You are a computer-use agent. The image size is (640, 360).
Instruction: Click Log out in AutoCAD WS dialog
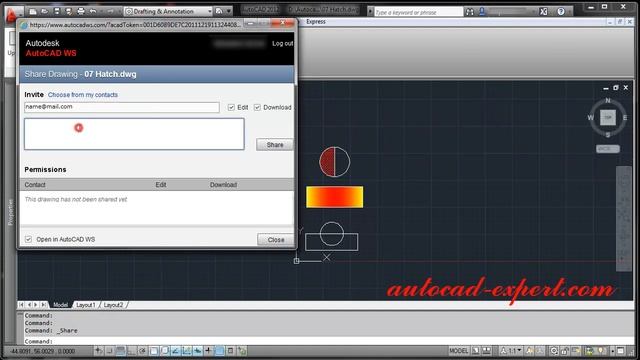(282, 43)
